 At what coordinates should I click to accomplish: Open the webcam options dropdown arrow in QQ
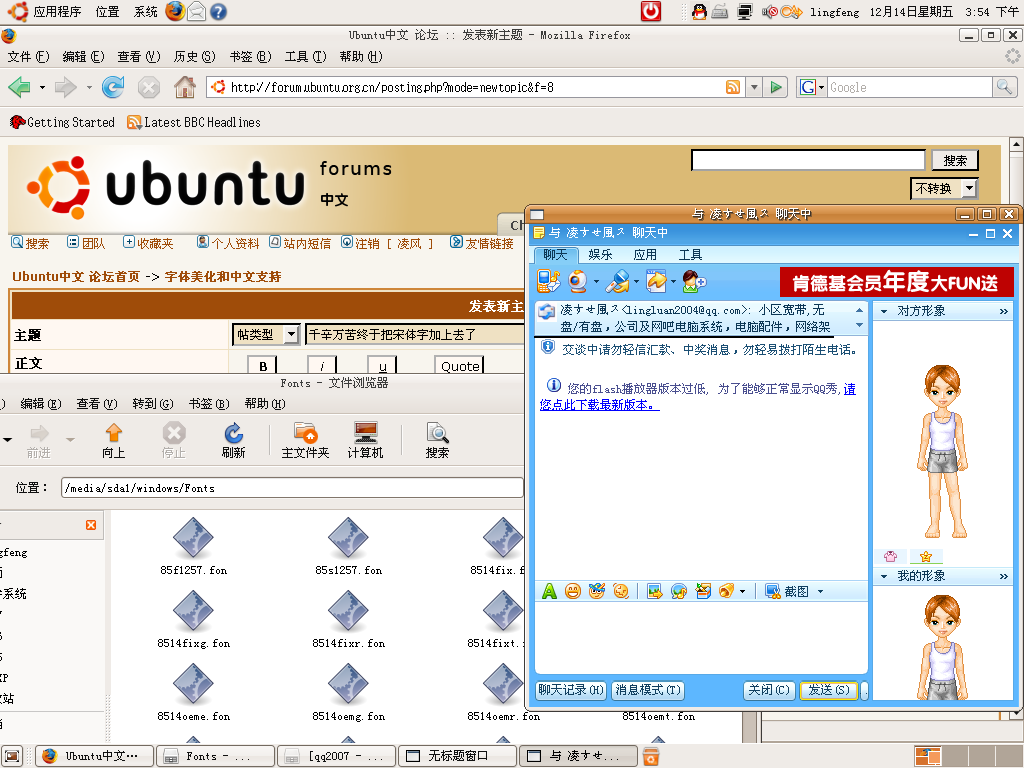[596, 282]
